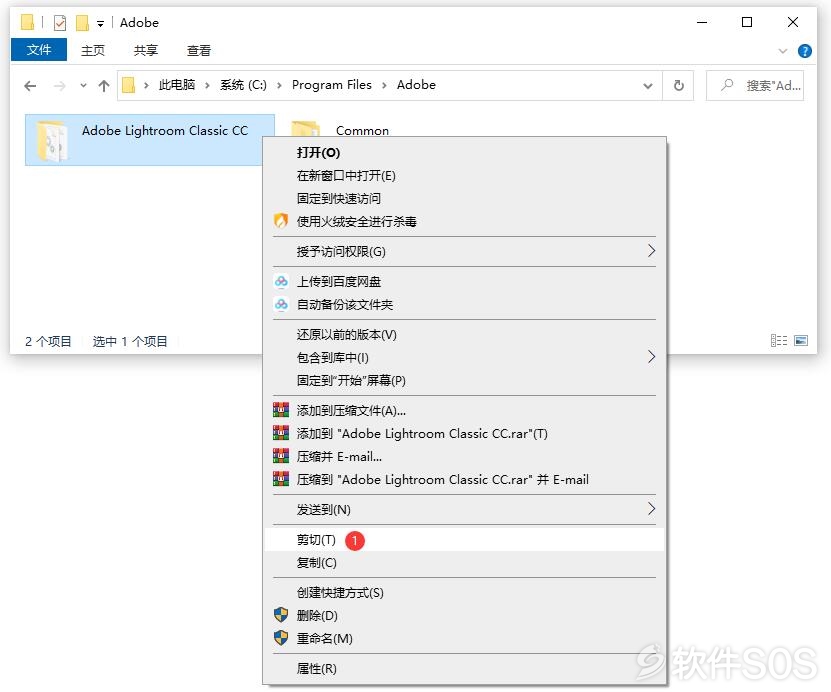This screenshot has height=692, width=831.
Task: Click the title bar folder icon
Action: point(27,23)
